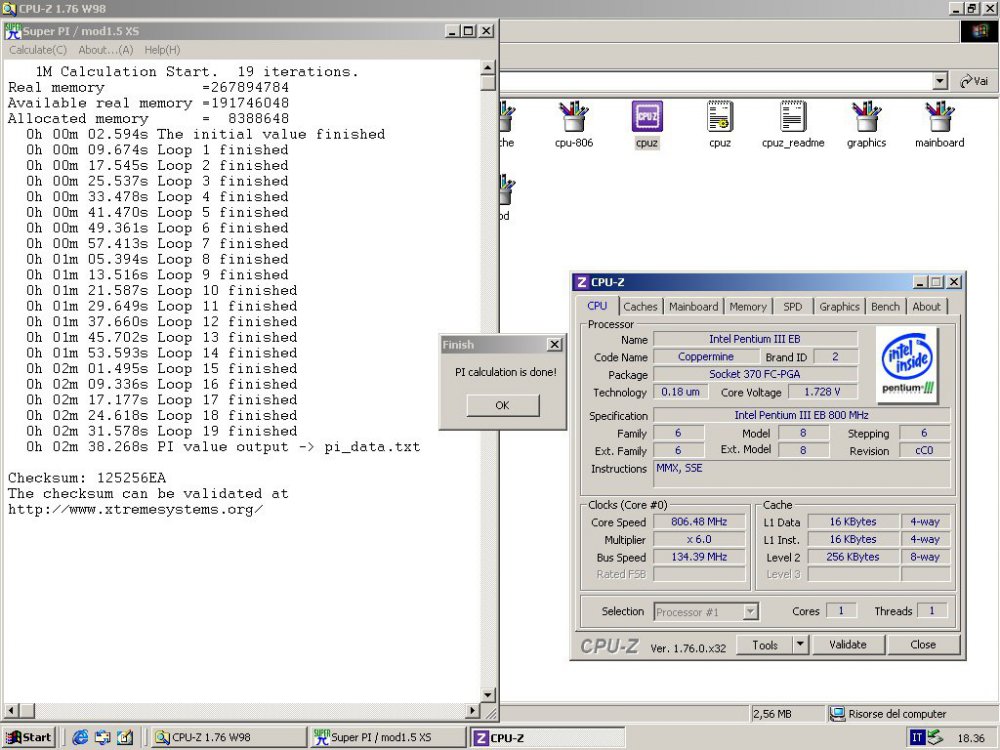Open the Calculate menu in Super PI

37,49
